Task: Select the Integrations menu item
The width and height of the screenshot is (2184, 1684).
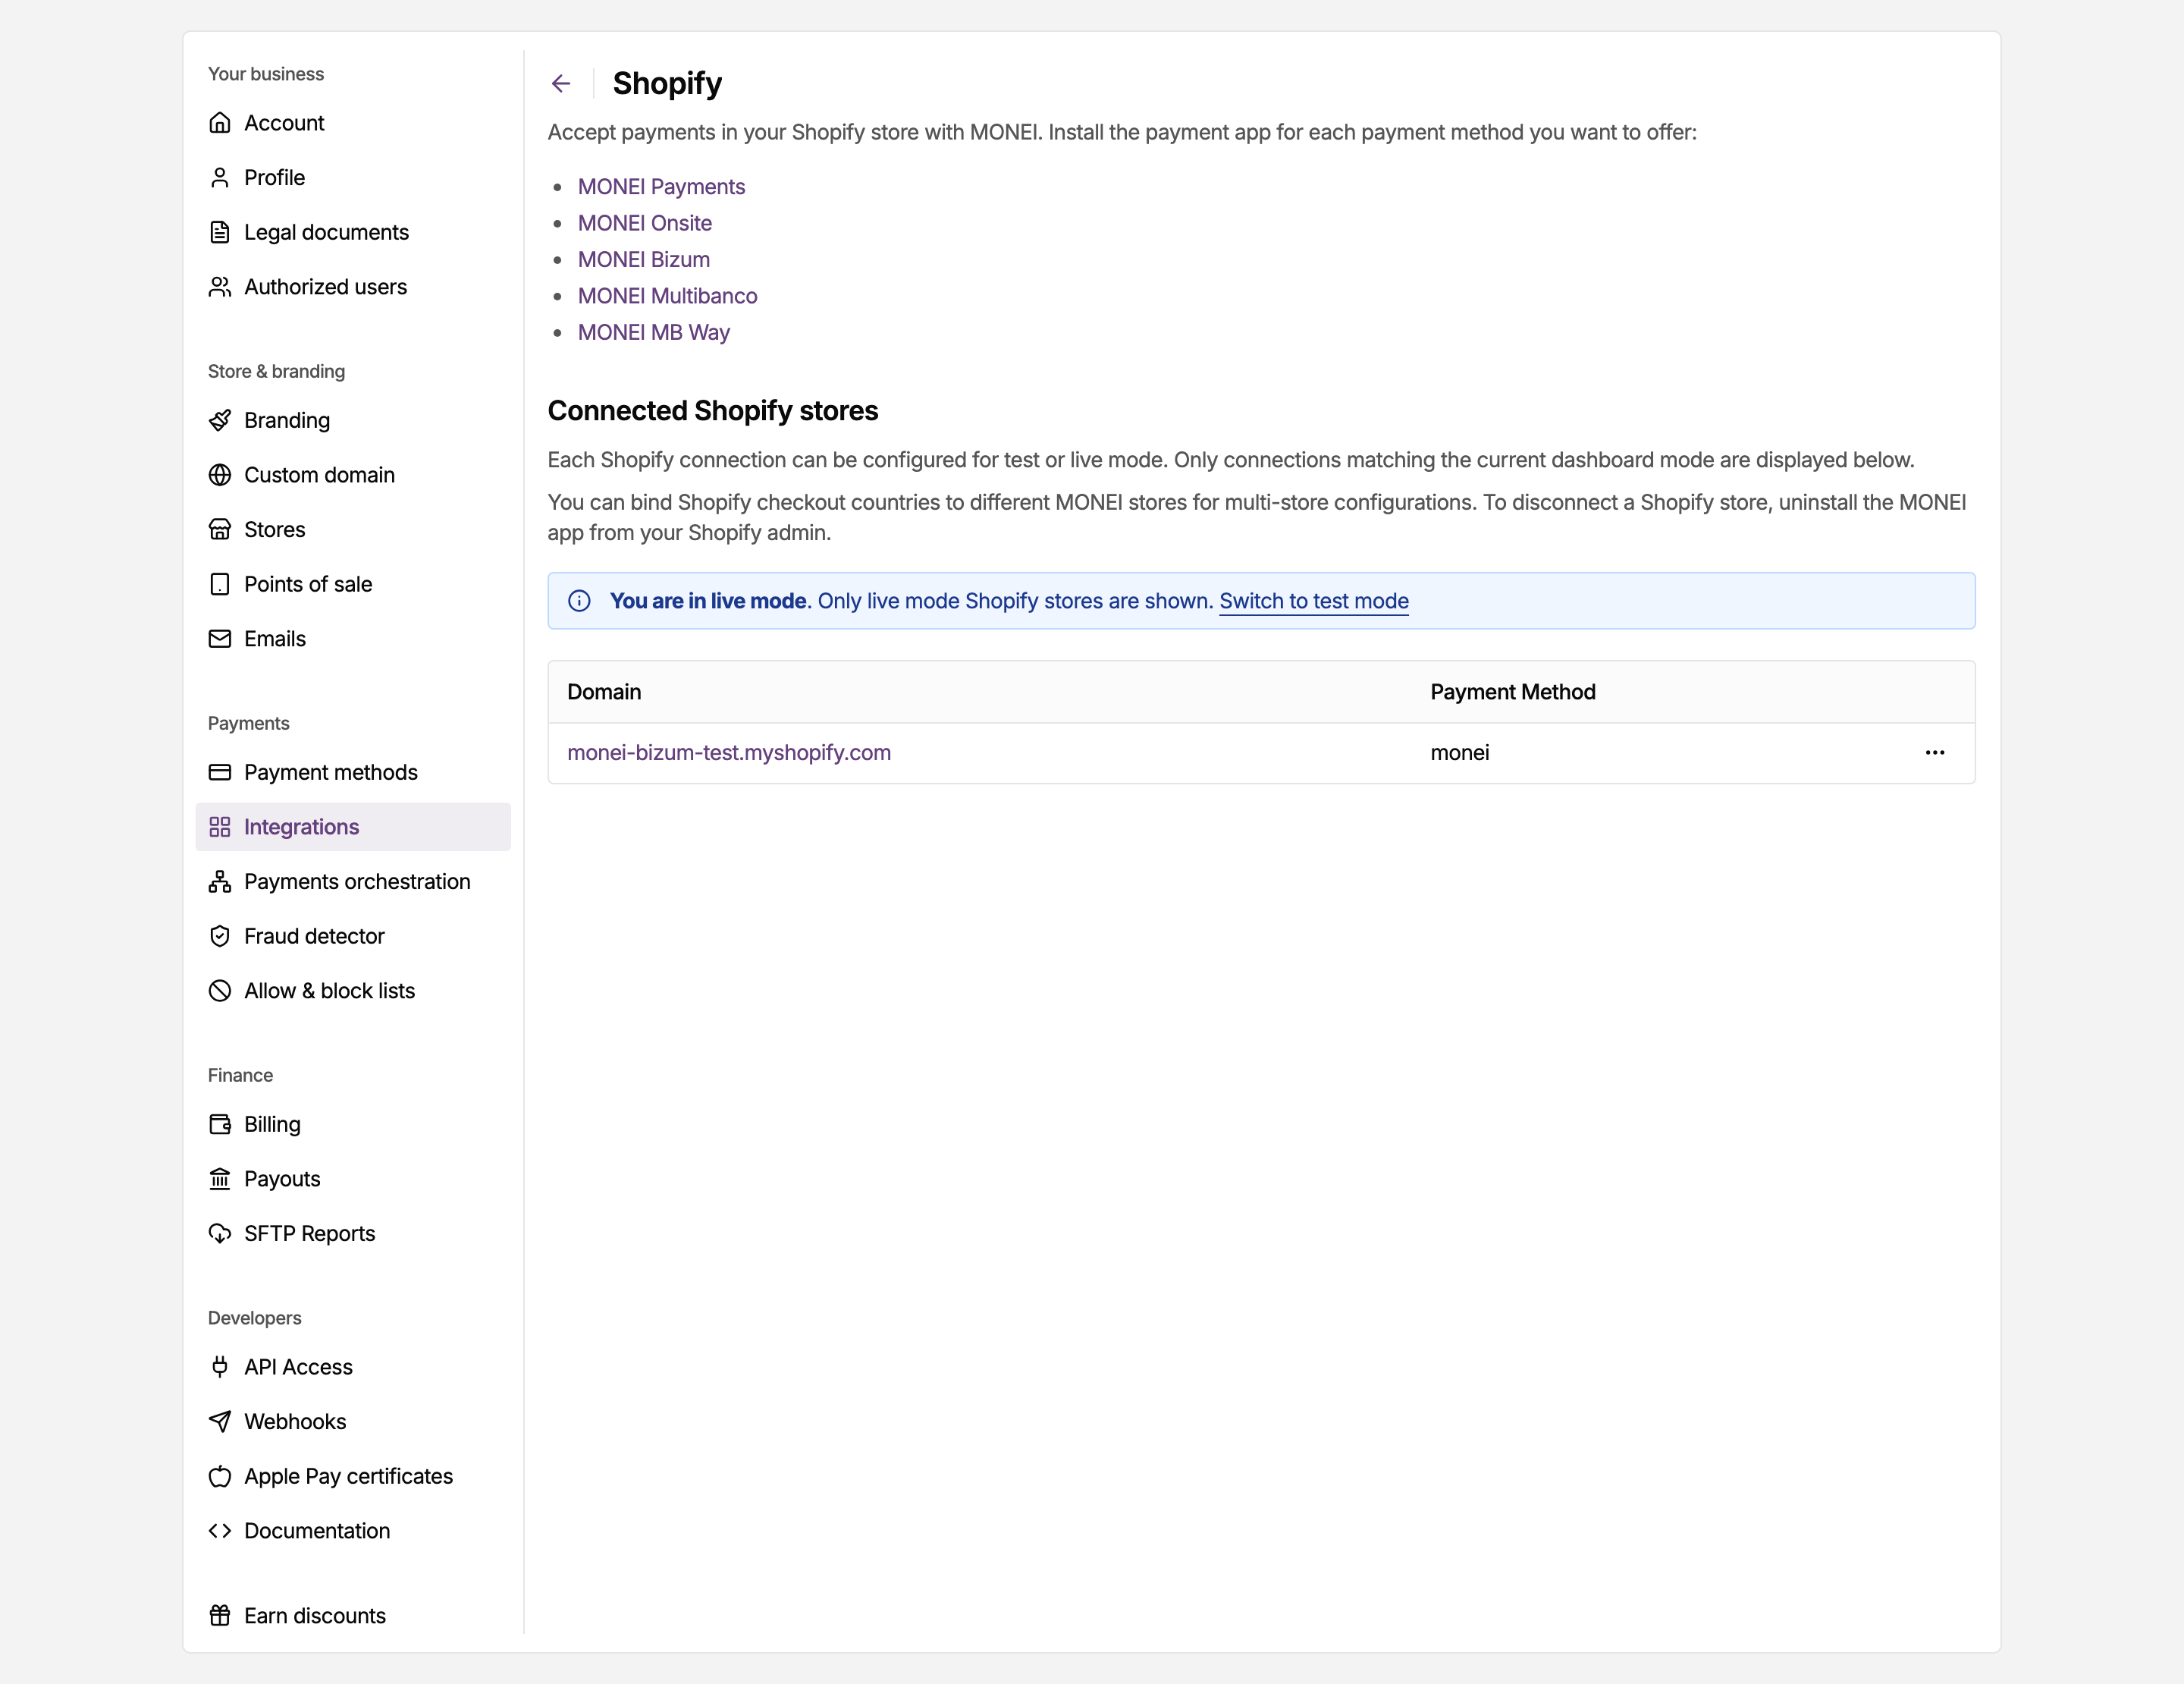Action: 353,827
